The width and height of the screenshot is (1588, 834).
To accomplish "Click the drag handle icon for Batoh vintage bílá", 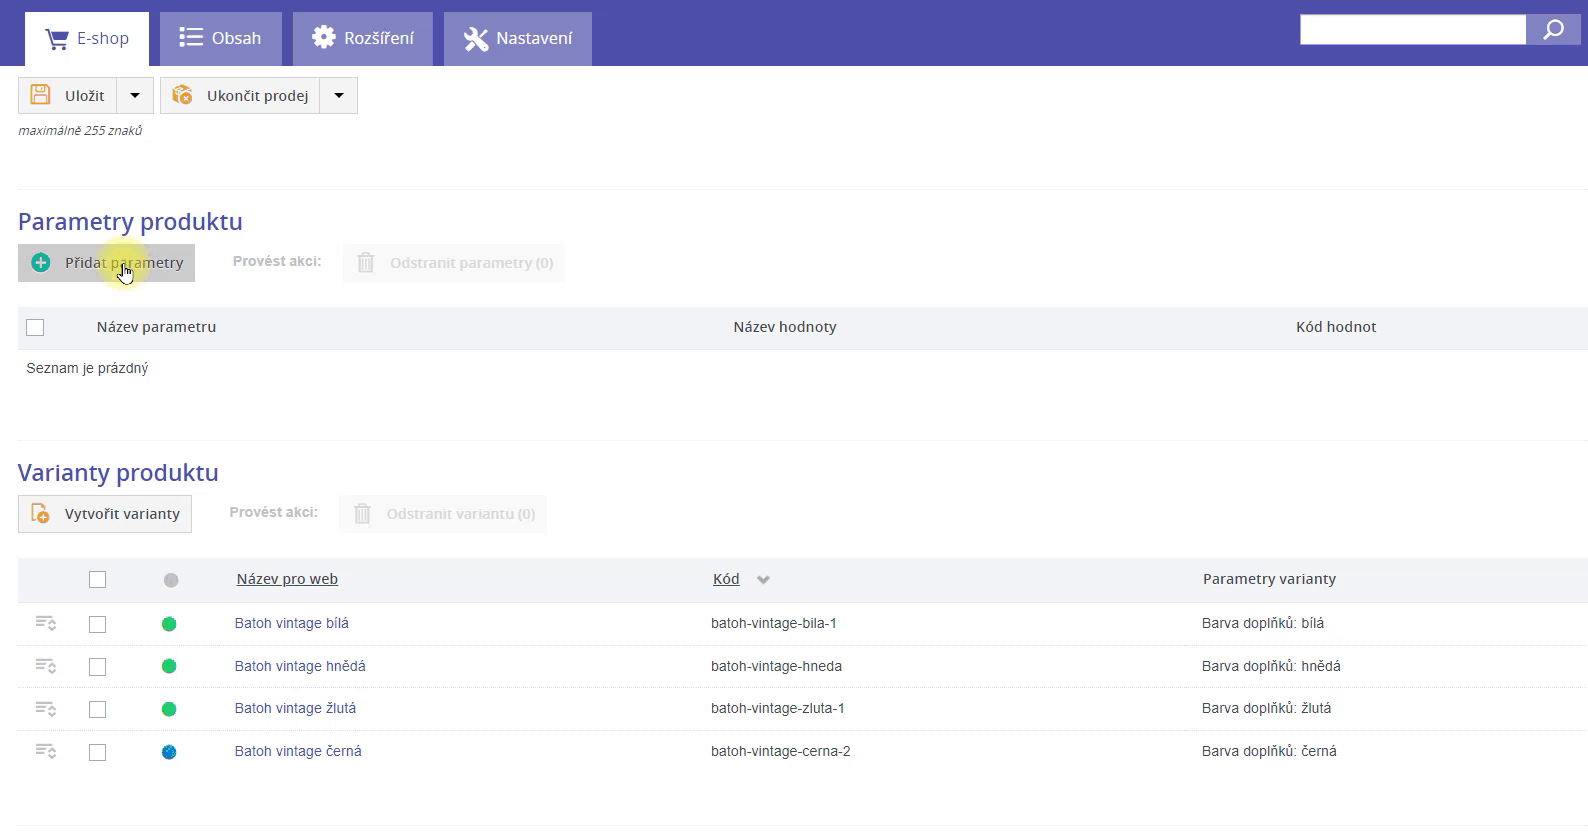I will point(45,623).
